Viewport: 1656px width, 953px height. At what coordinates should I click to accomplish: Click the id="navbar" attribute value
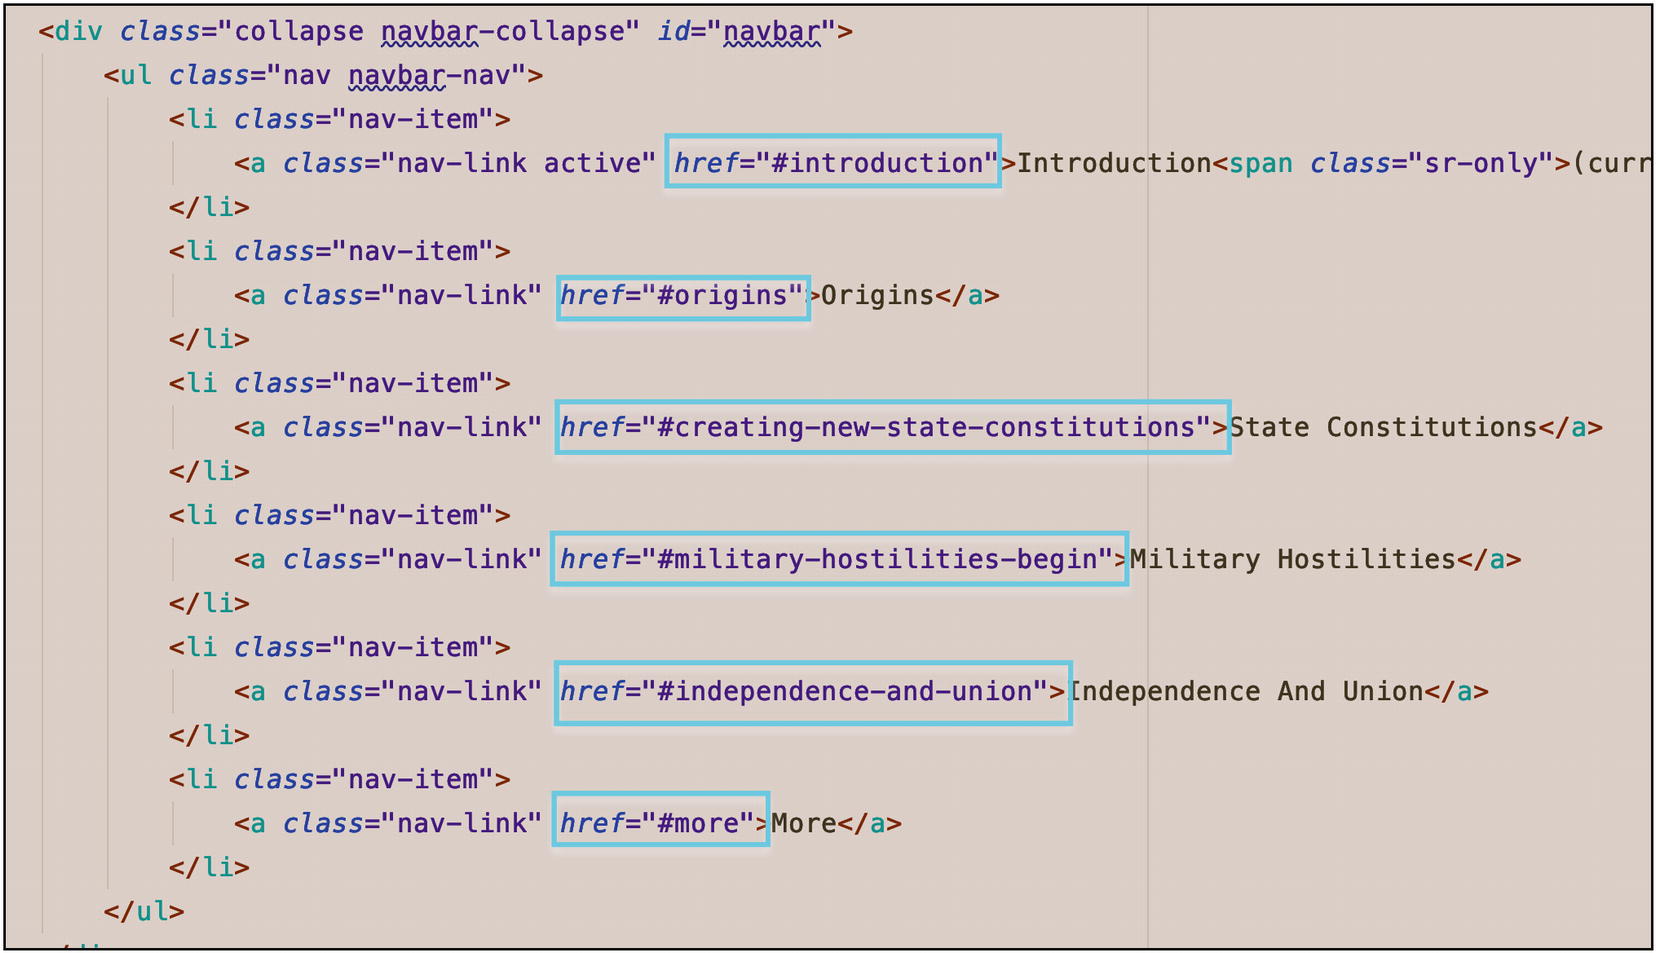point(771,32)
